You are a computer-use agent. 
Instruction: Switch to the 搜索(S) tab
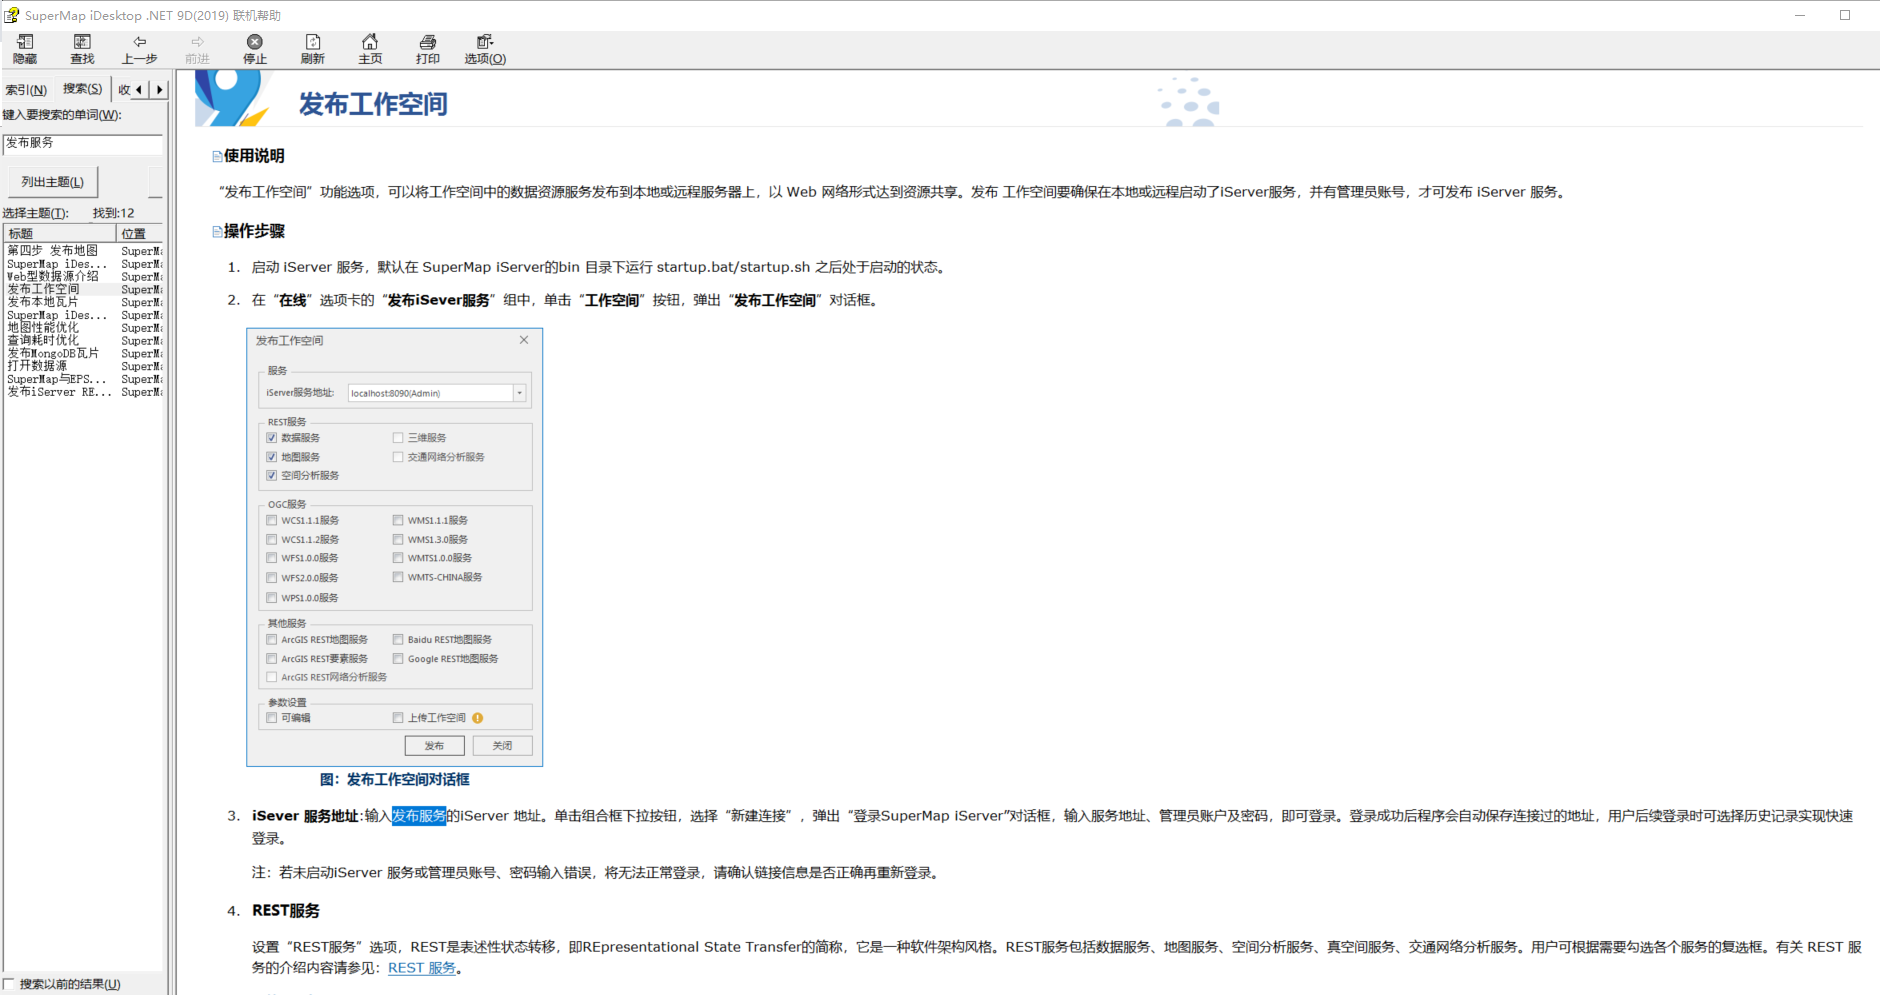(x=83, y=89)
